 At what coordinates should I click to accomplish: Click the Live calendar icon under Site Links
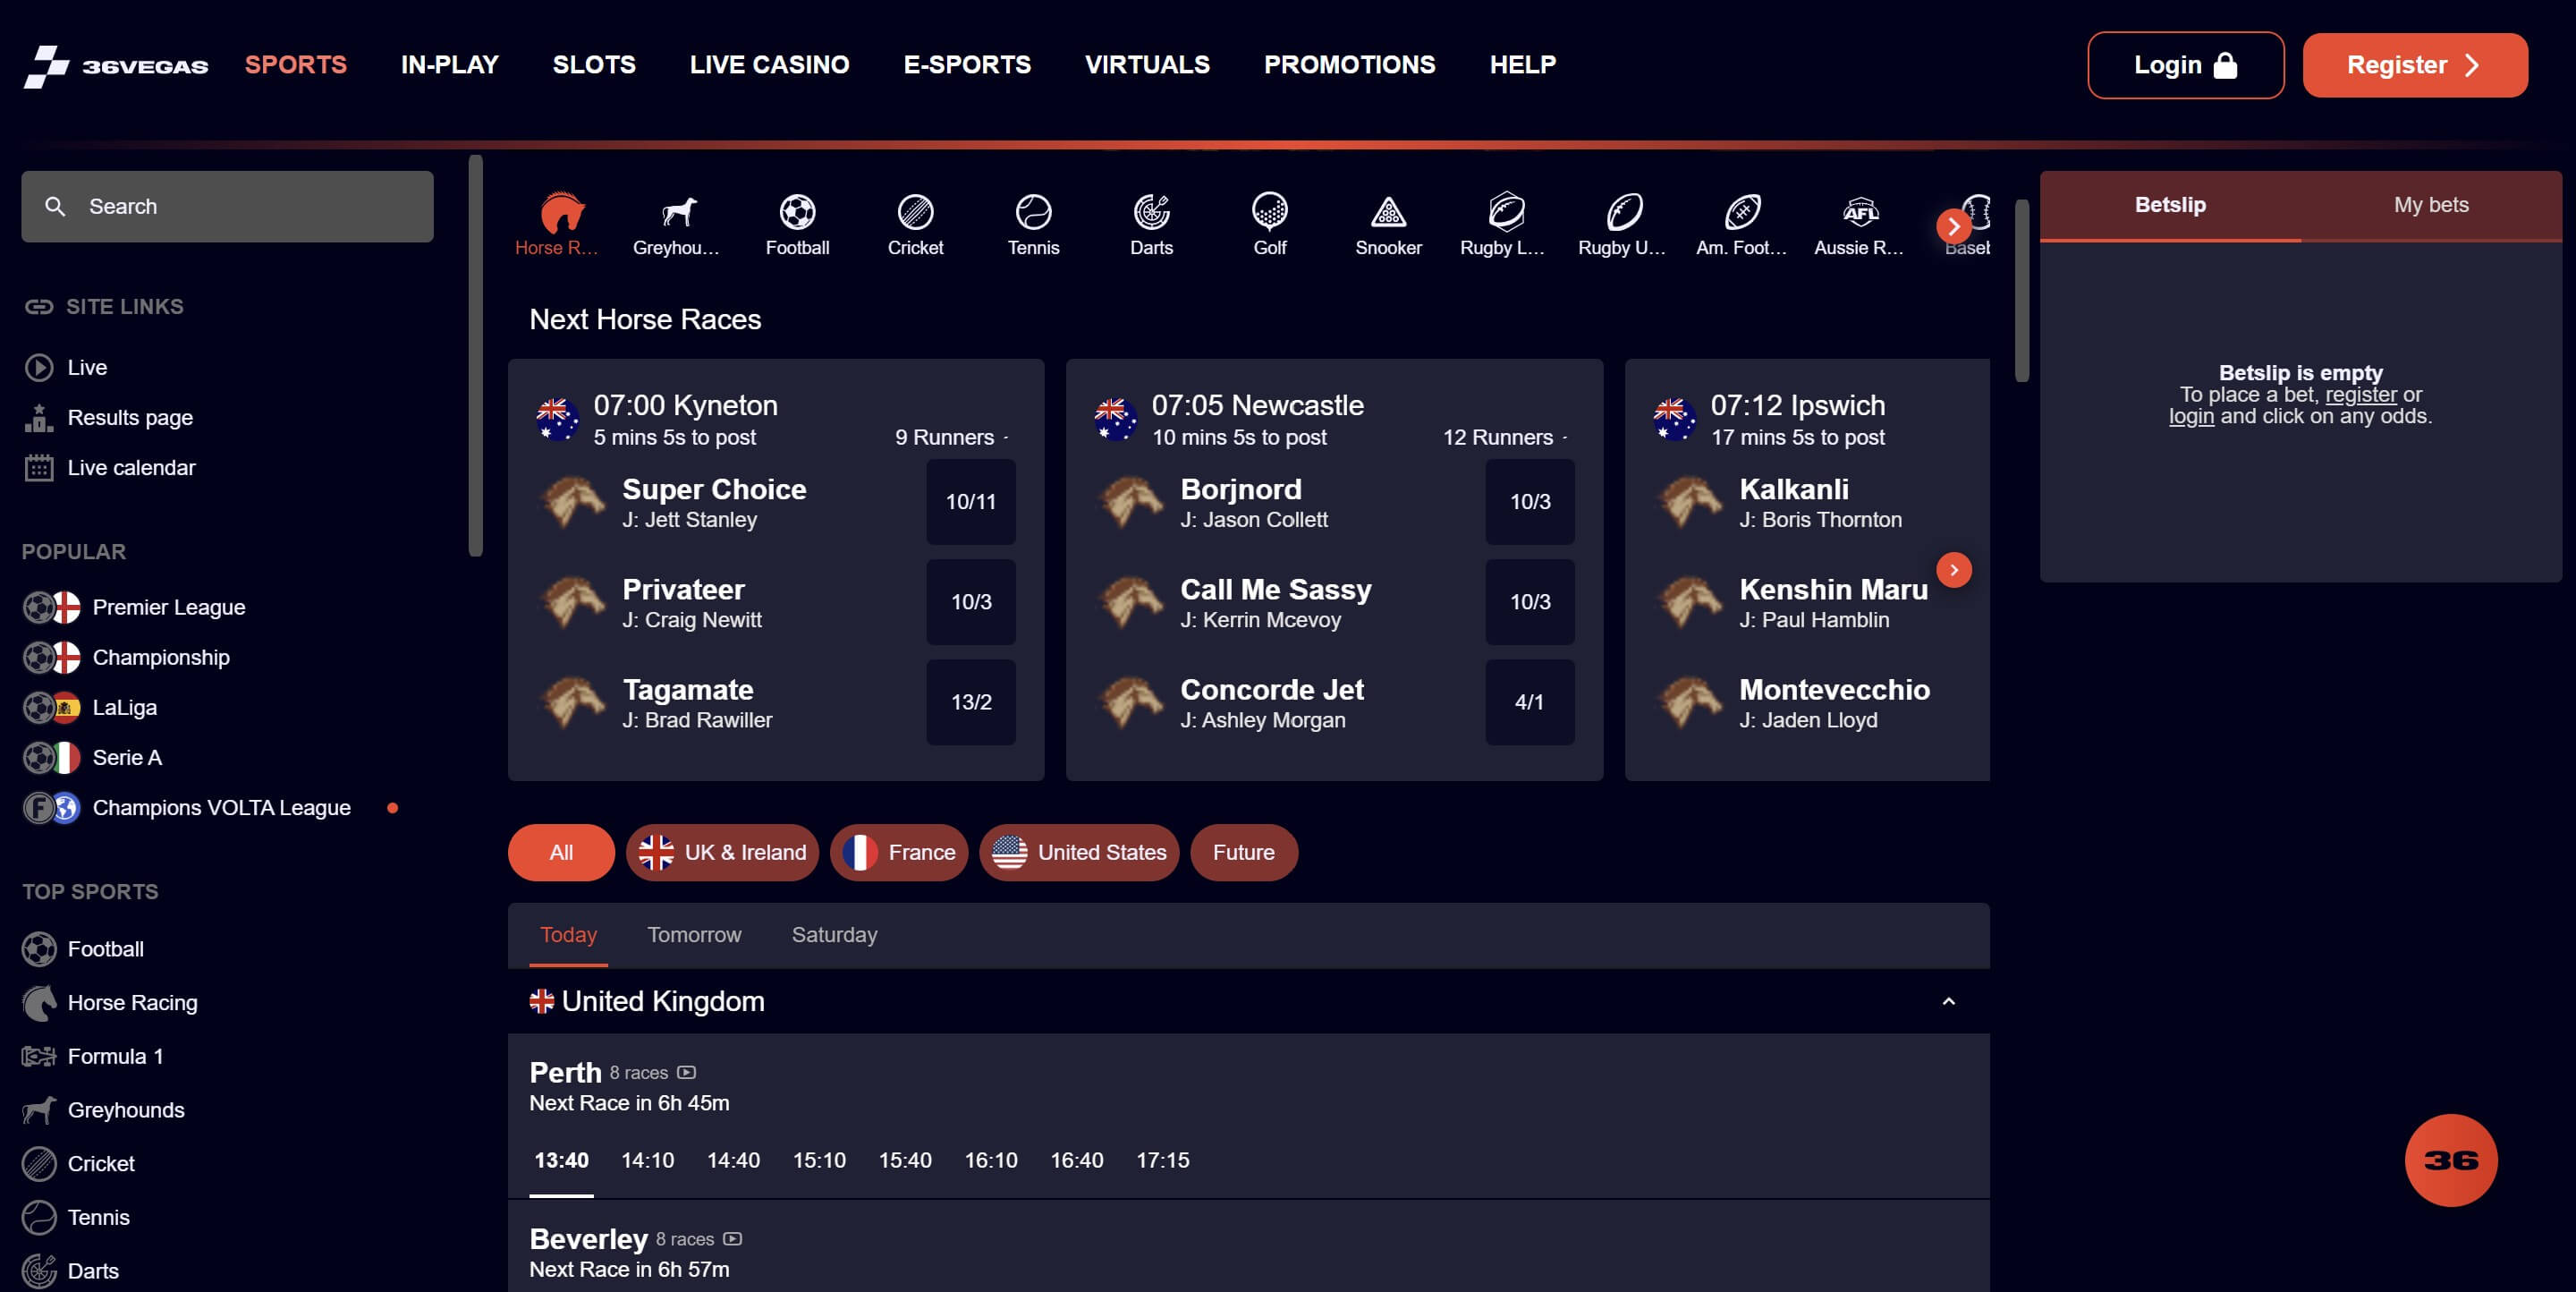point(39,467)
